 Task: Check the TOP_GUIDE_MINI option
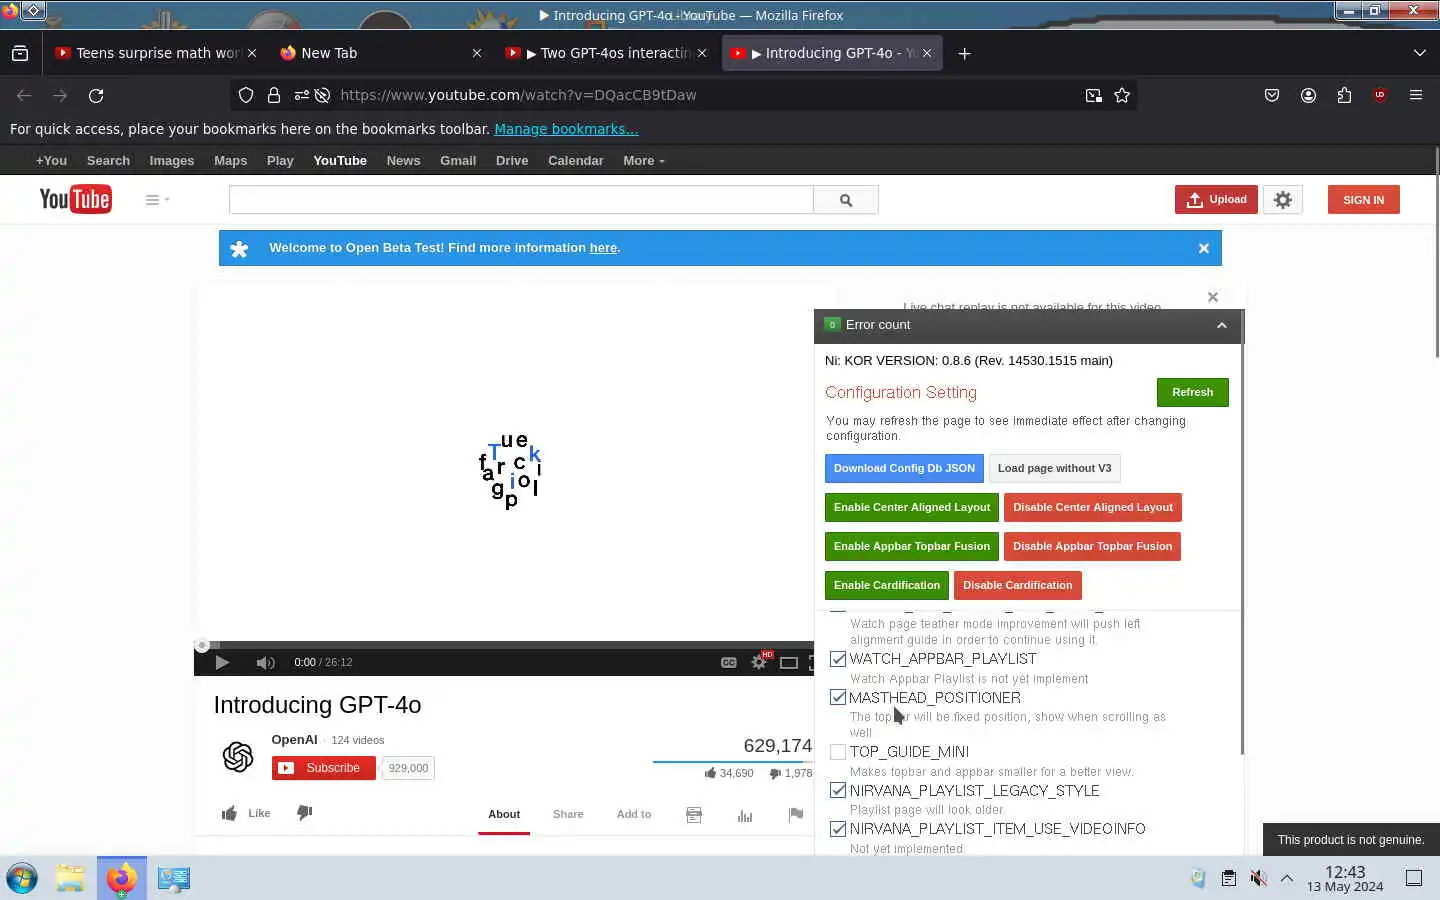point(838,752)
